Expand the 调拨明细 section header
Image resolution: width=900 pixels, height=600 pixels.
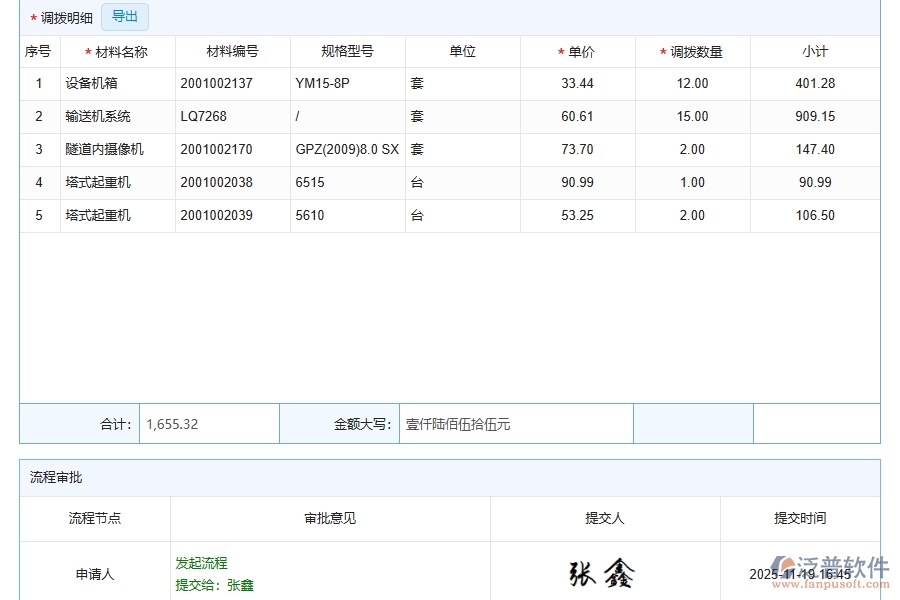coord(65,17)
